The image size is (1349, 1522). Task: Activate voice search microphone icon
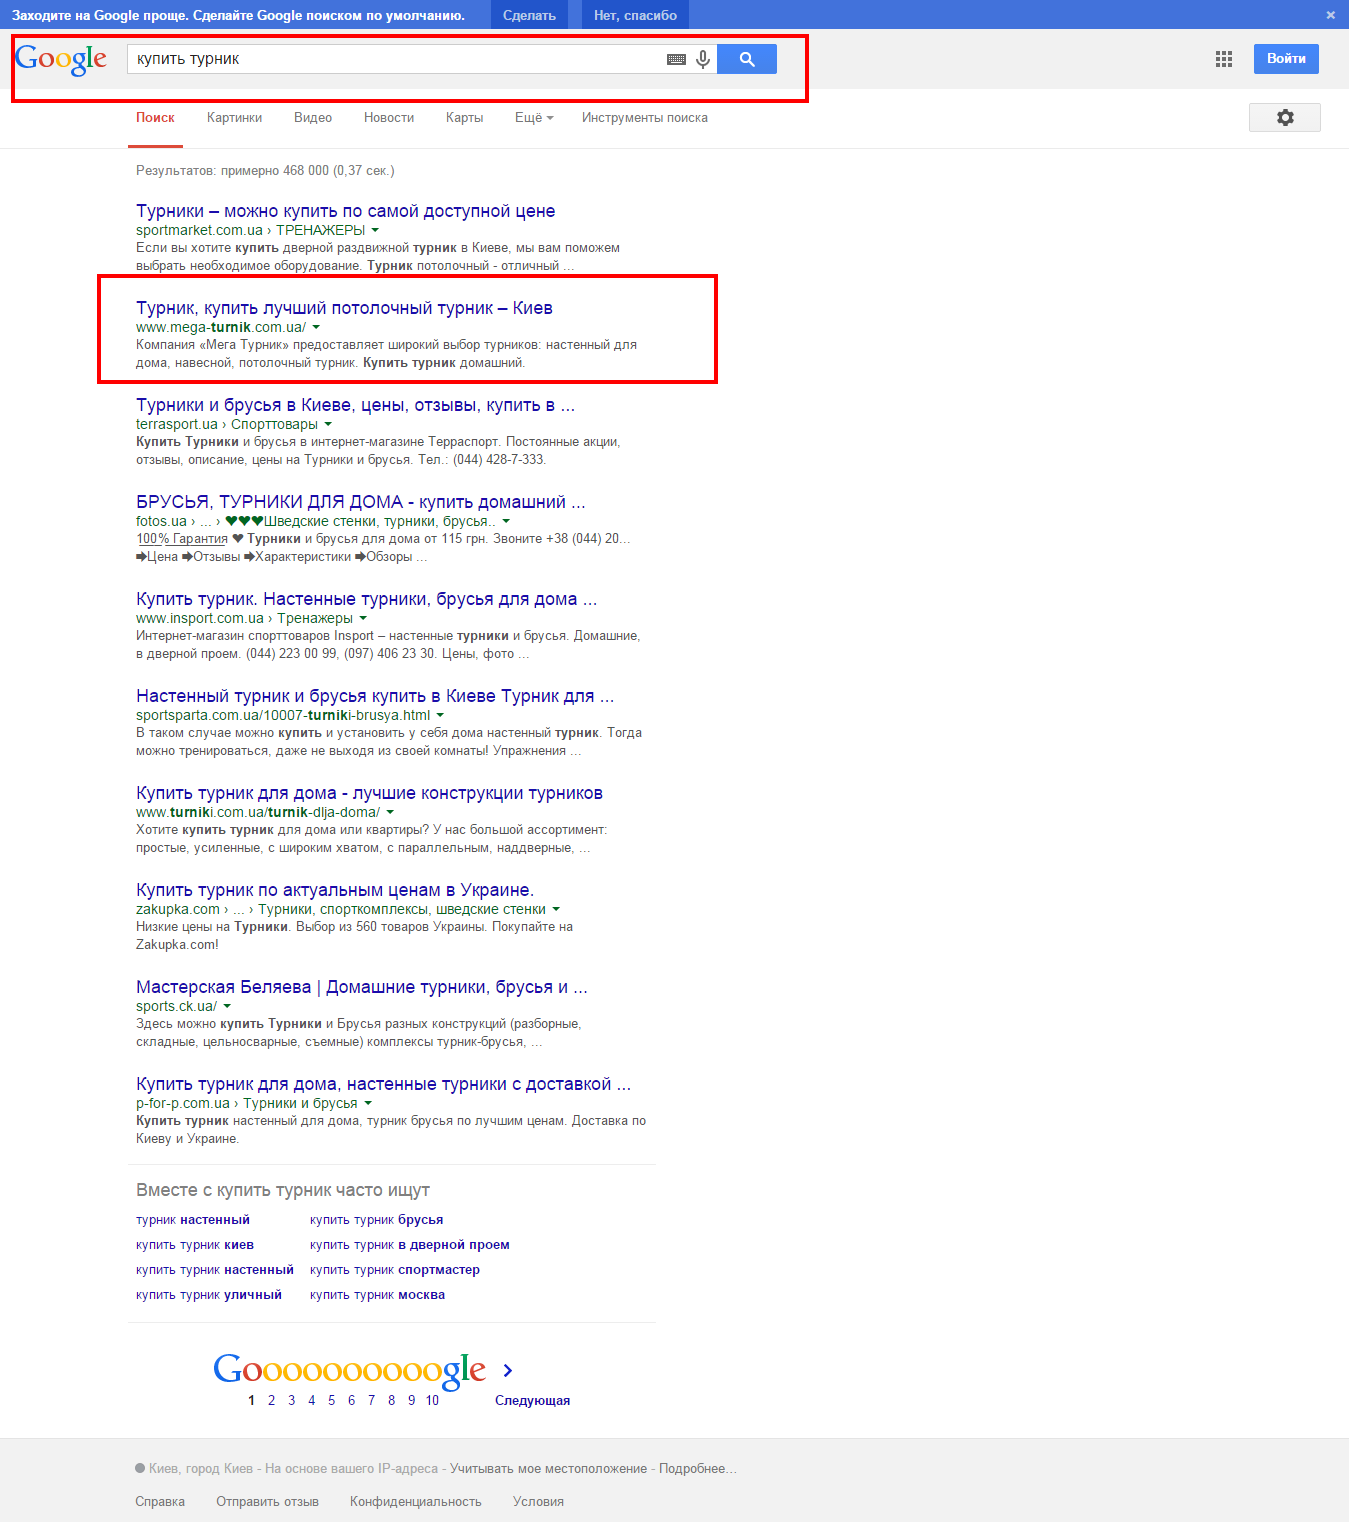703,59
